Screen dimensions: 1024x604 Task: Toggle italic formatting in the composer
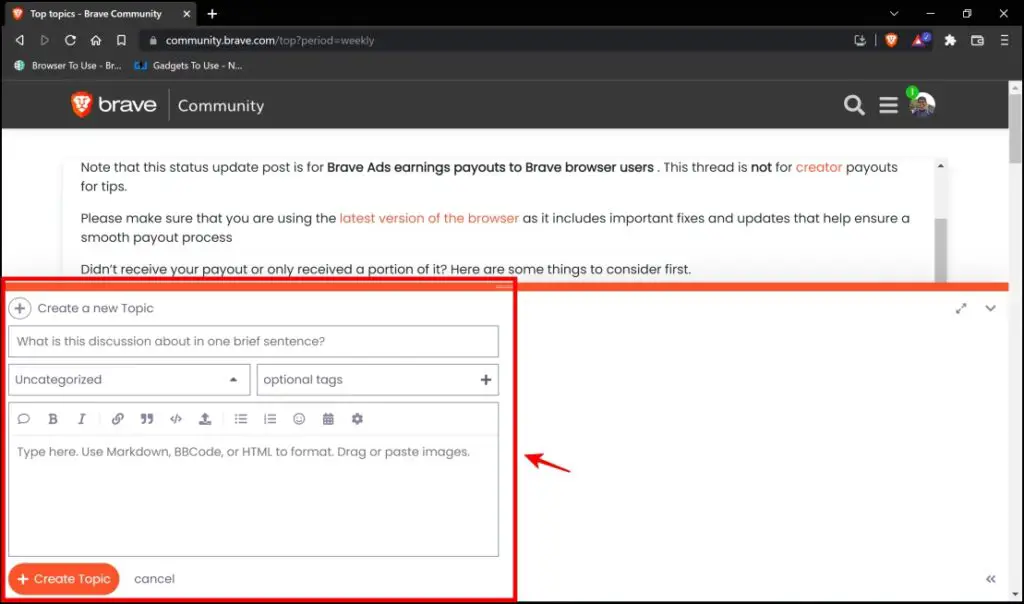point(82,419)
